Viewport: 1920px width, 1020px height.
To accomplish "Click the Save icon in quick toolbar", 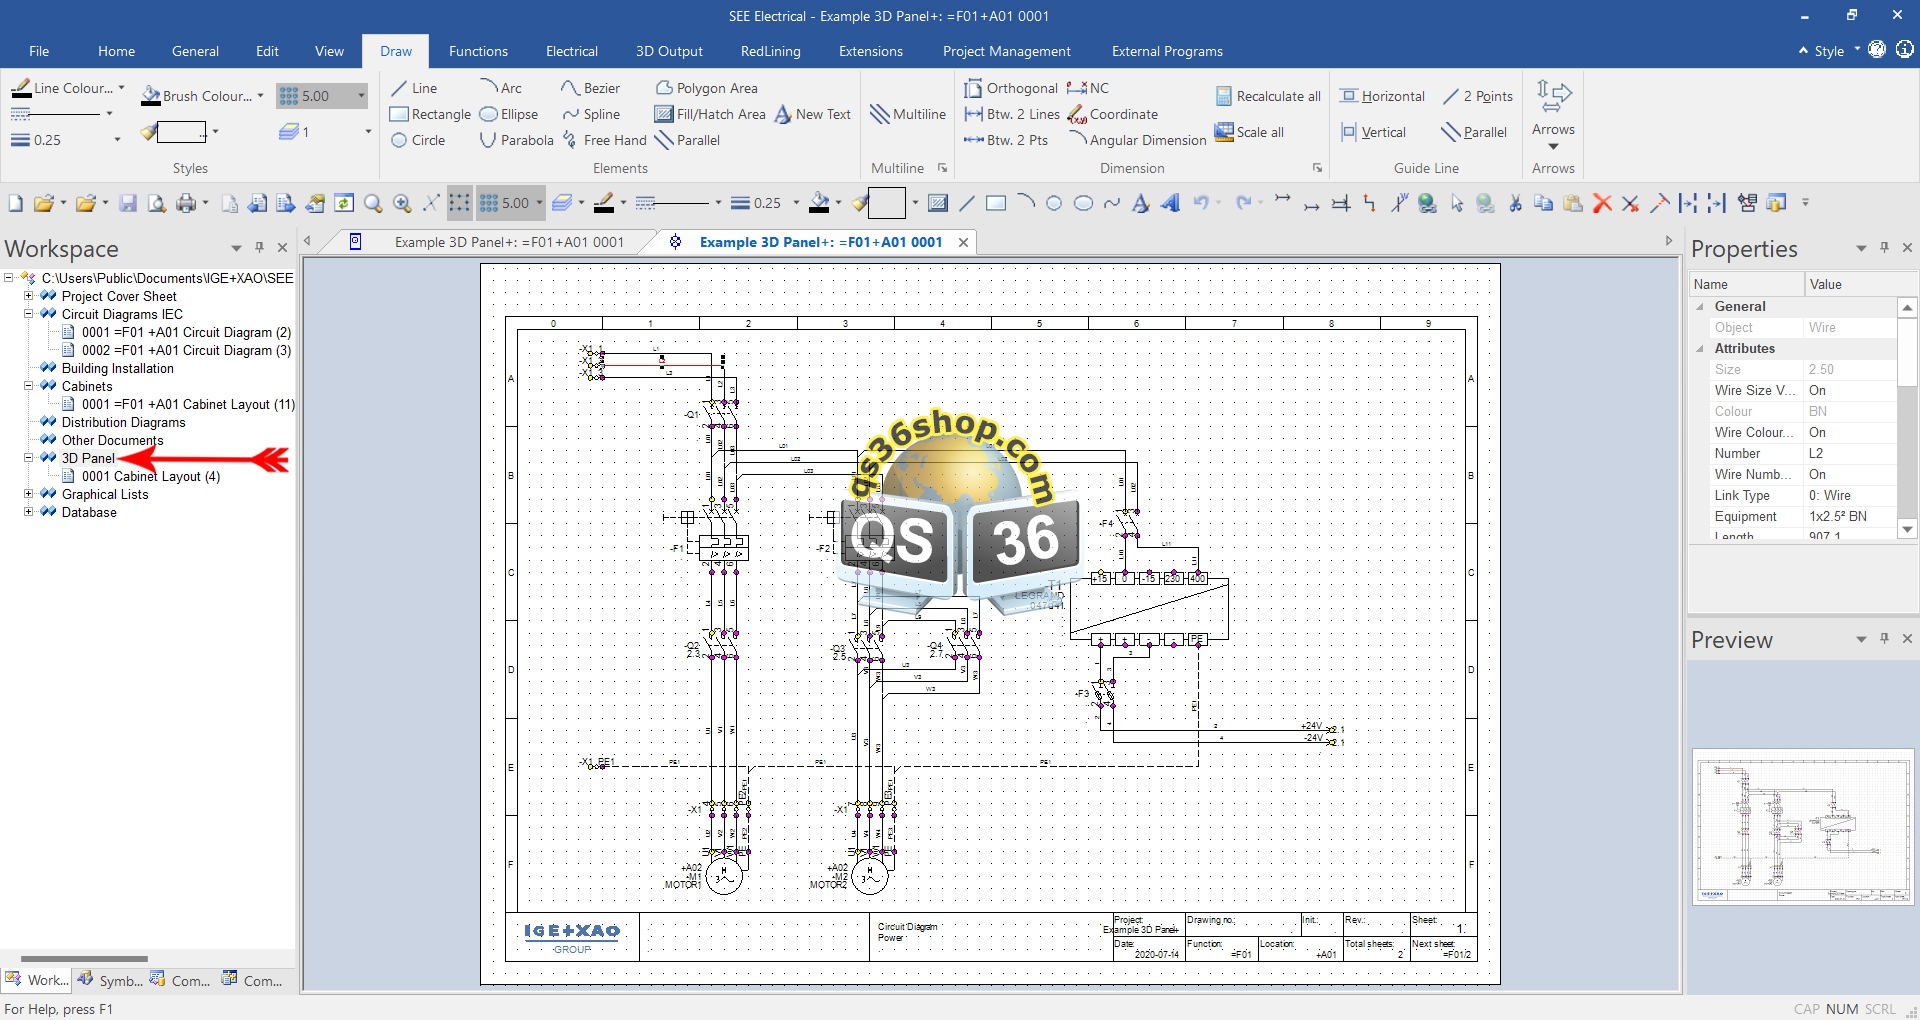I will [x=128, y=203].
